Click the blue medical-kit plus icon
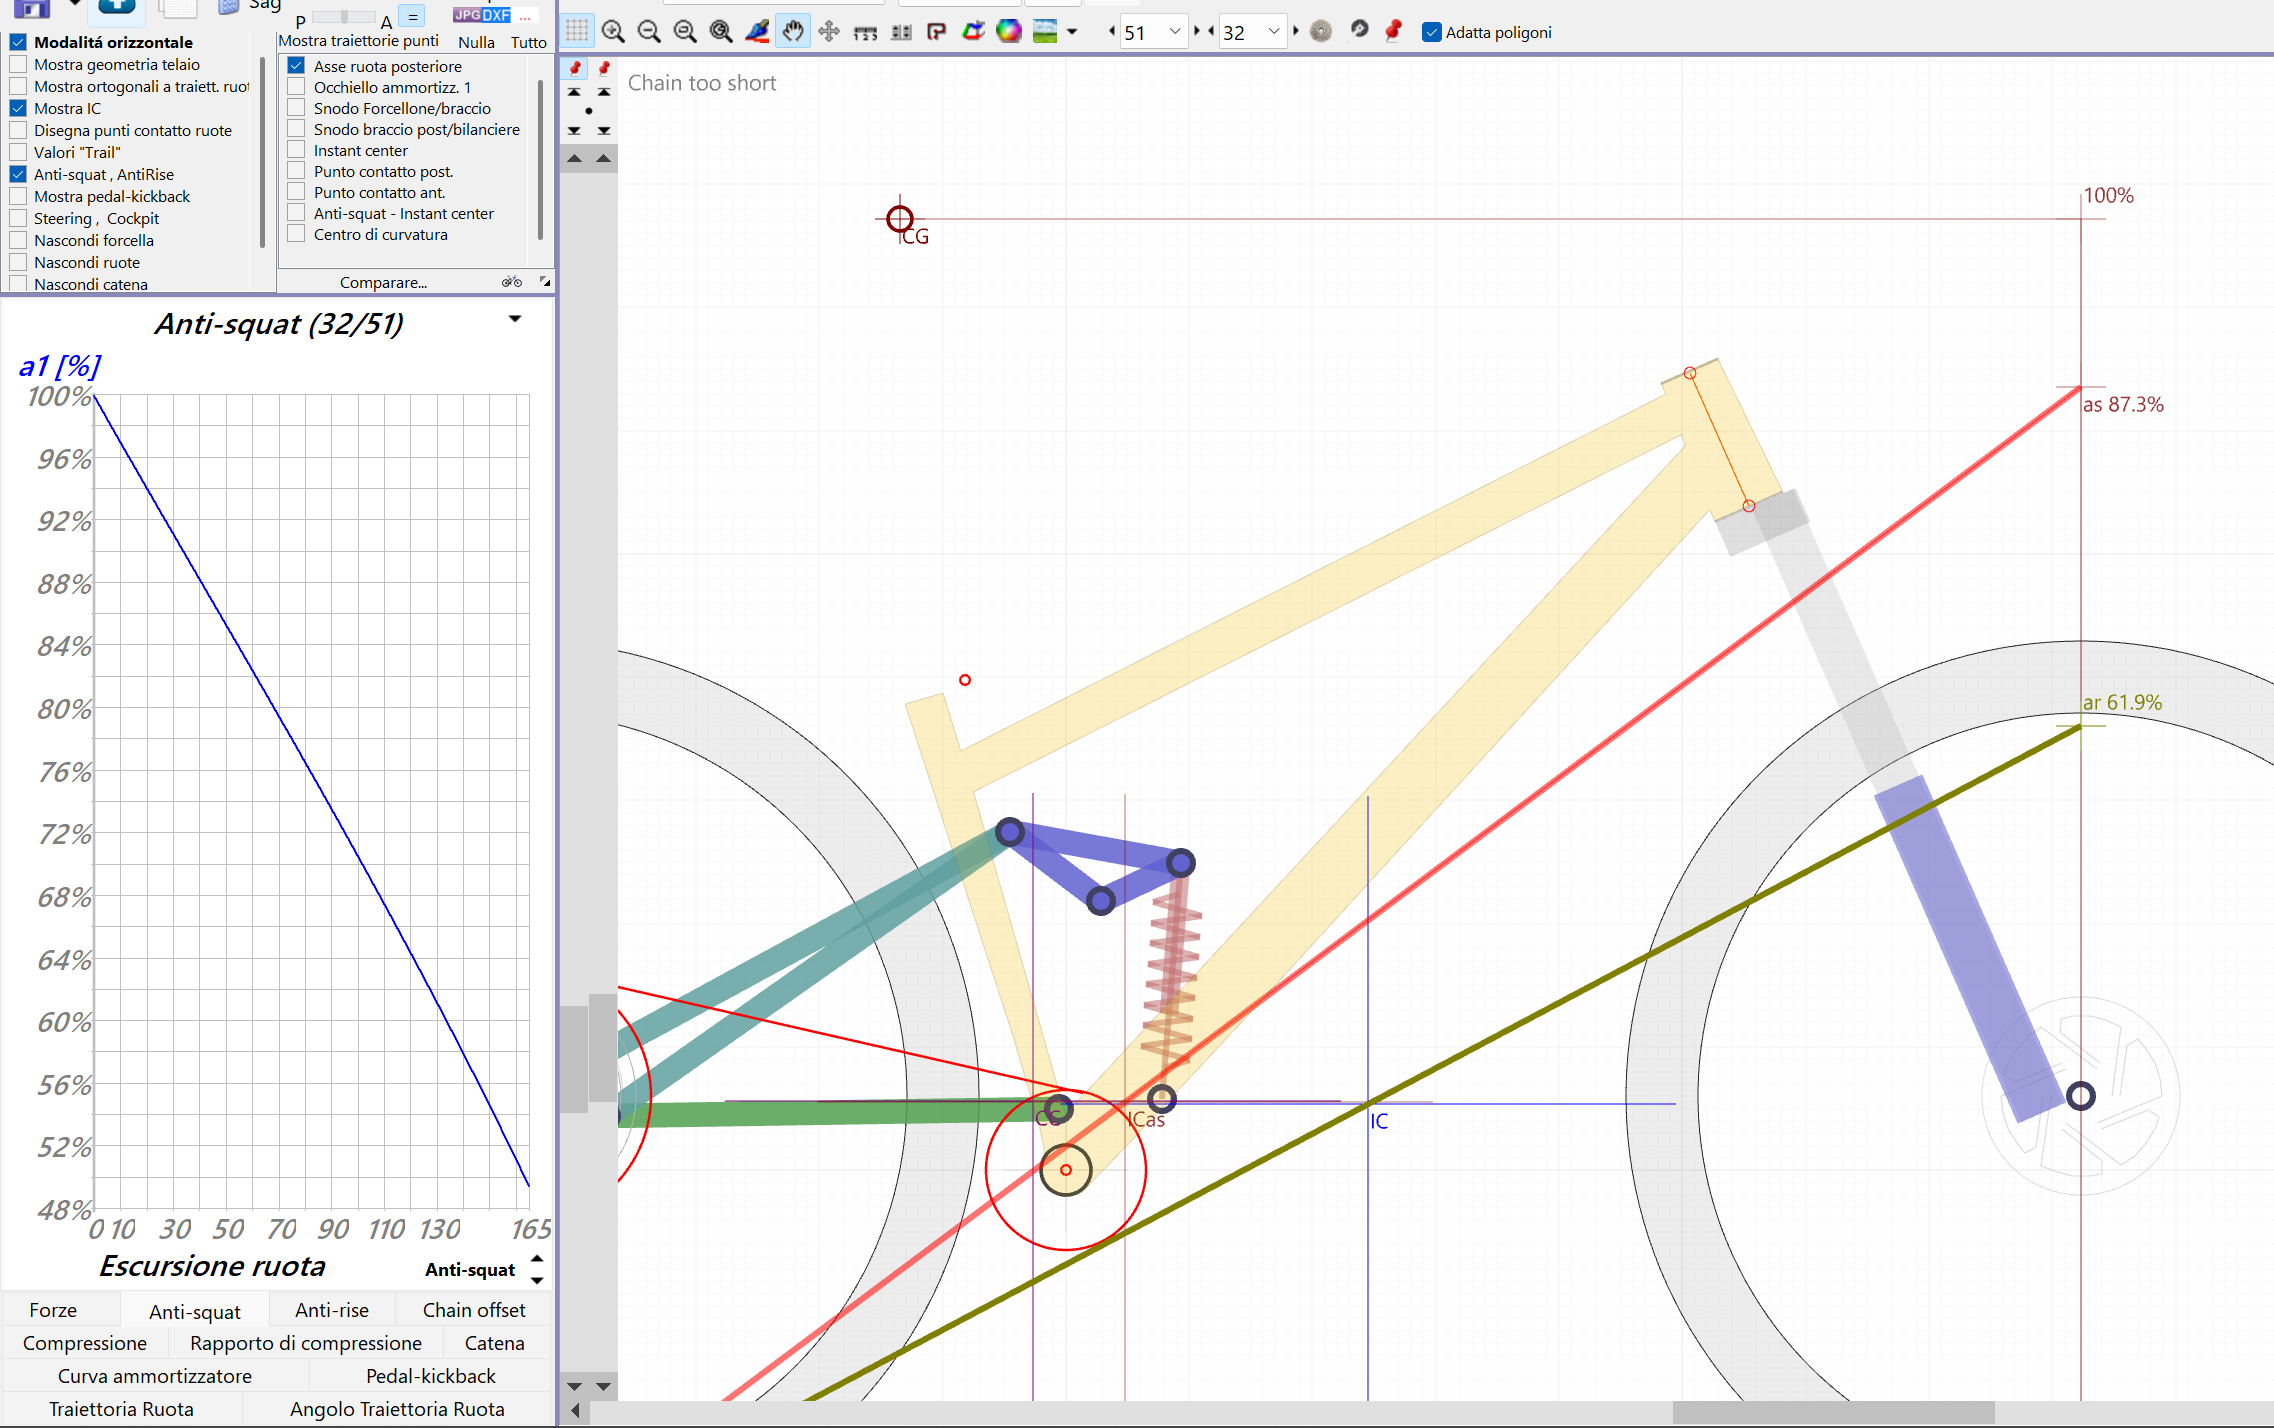The image size is (2274, 1428). [x=117, y=8]
